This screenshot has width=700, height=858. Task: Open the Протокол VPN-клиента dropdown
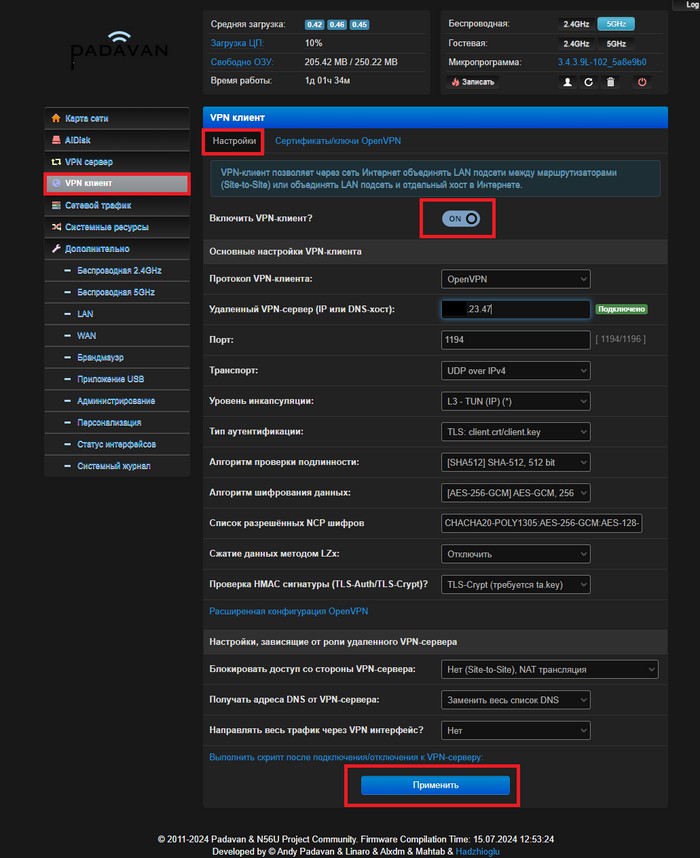(515, 278)
